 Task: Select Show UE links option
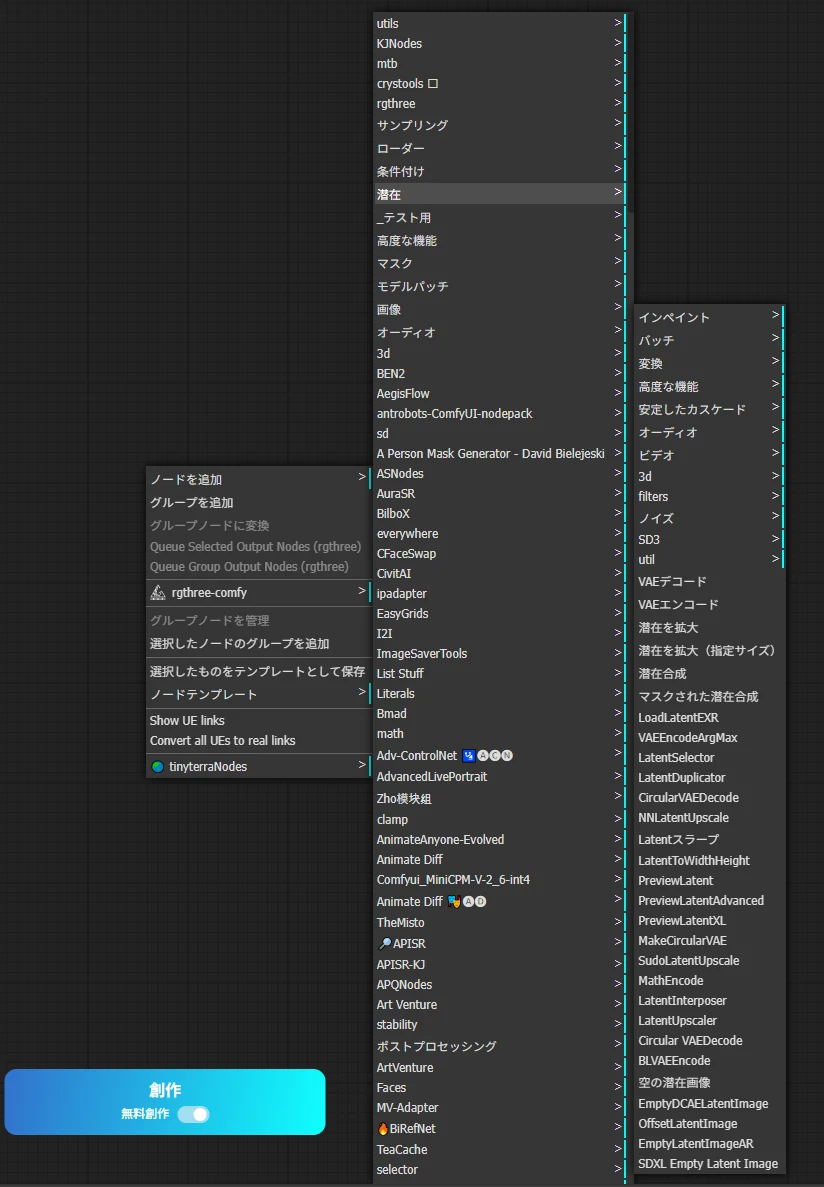(x=187, y=721)
